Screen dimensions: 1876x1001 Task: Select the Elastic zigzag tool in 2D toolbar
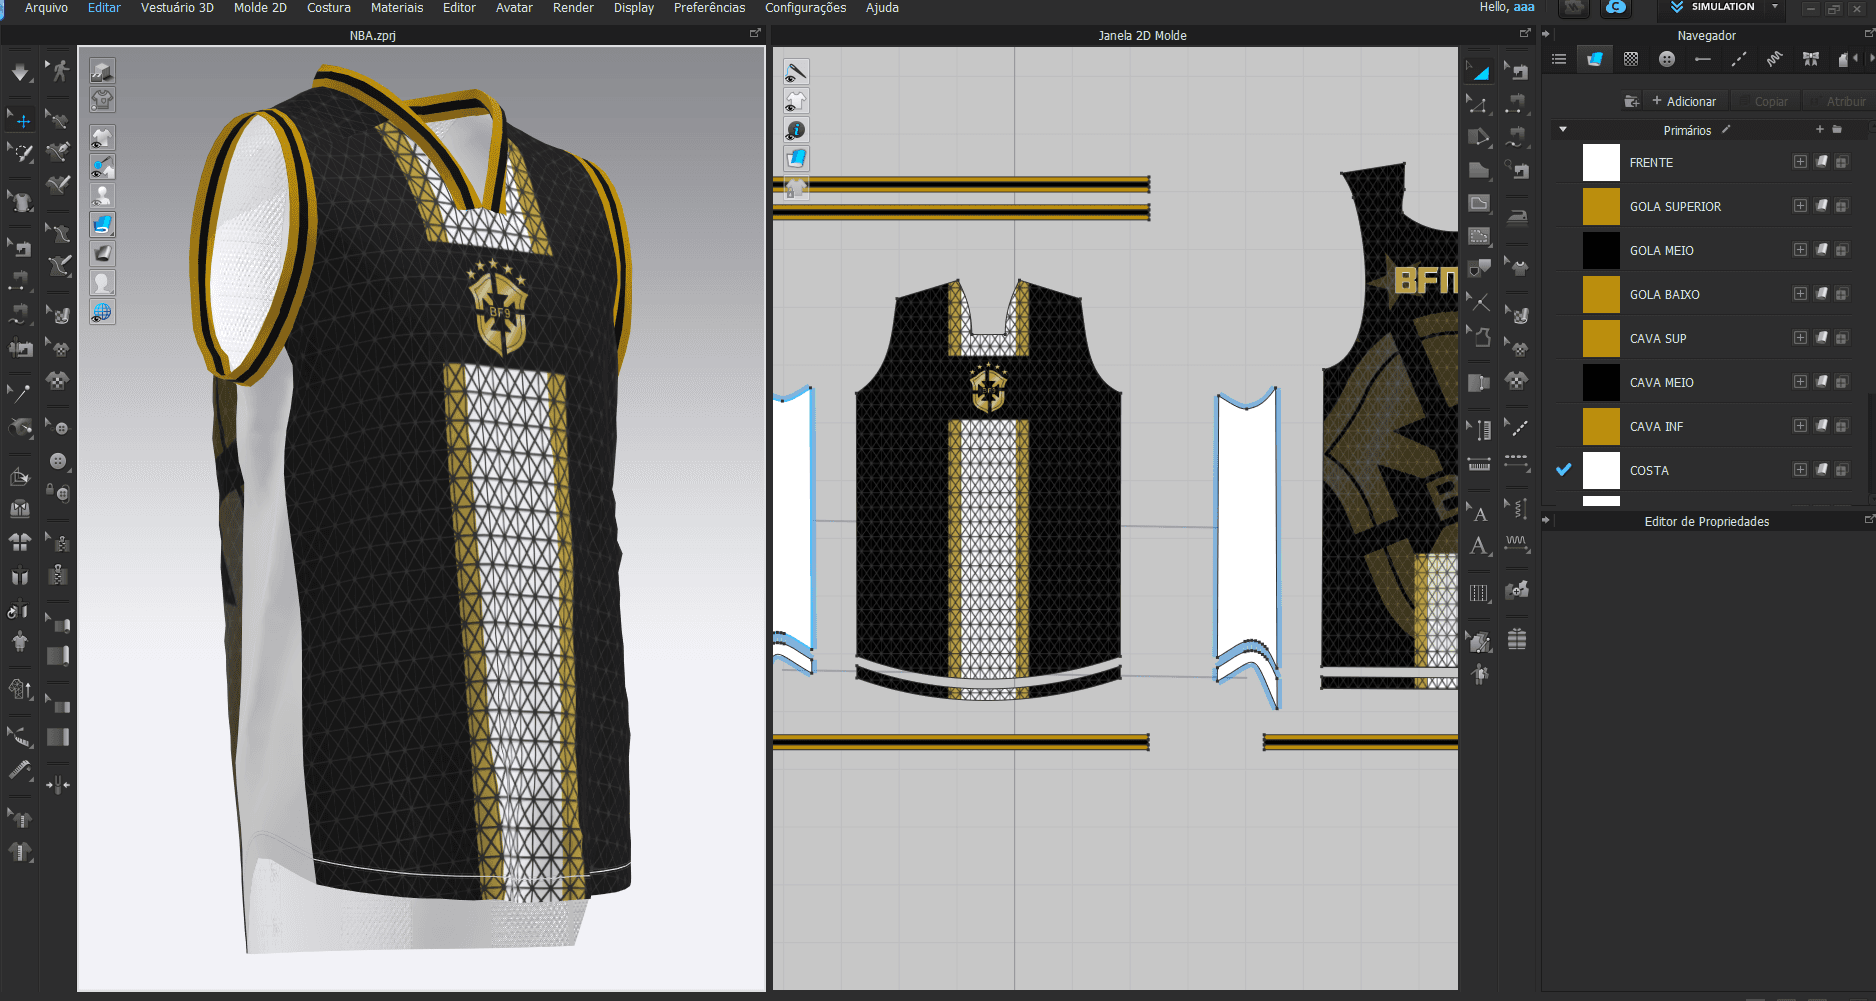(x=1517, y=543)
